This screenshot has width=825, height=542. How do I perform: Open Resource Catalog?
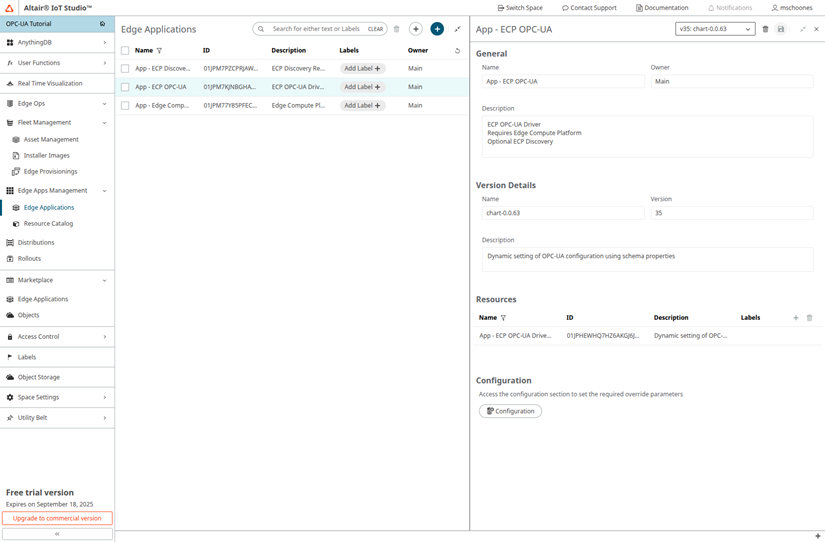[48, 224]
